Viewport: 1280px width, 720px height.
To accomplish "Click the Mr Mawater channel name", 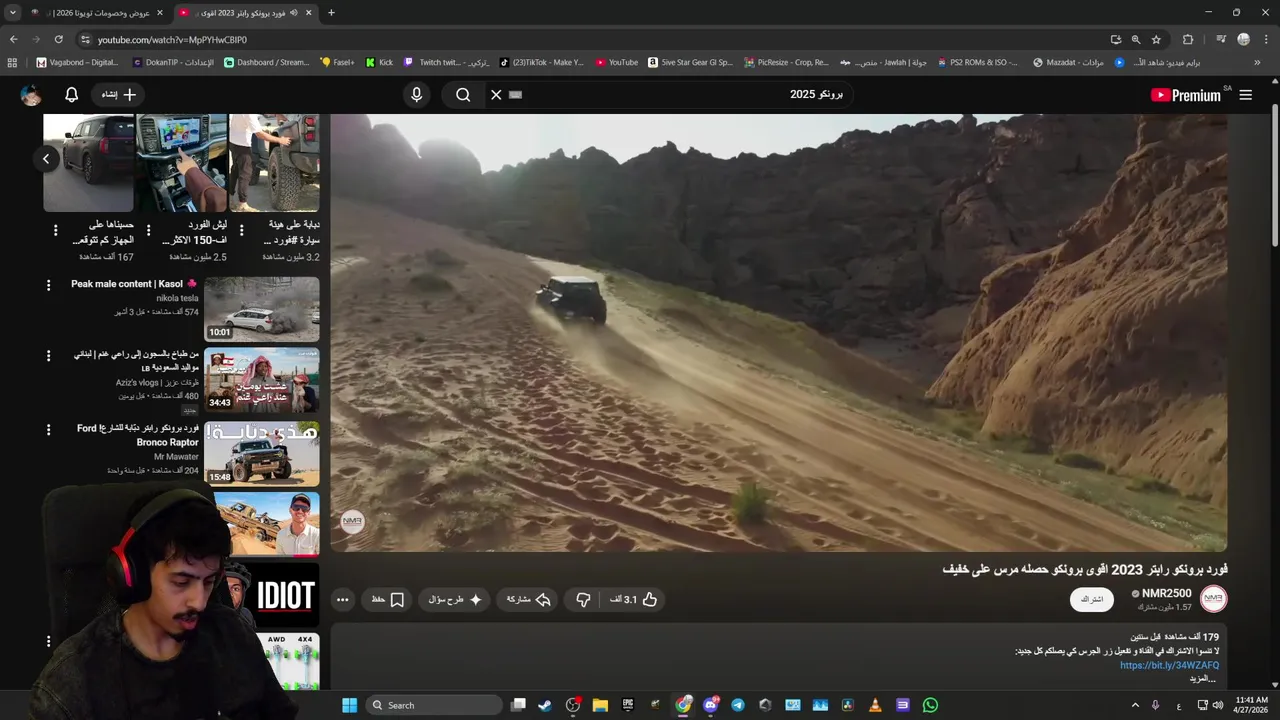I will [x=176, y=457].
